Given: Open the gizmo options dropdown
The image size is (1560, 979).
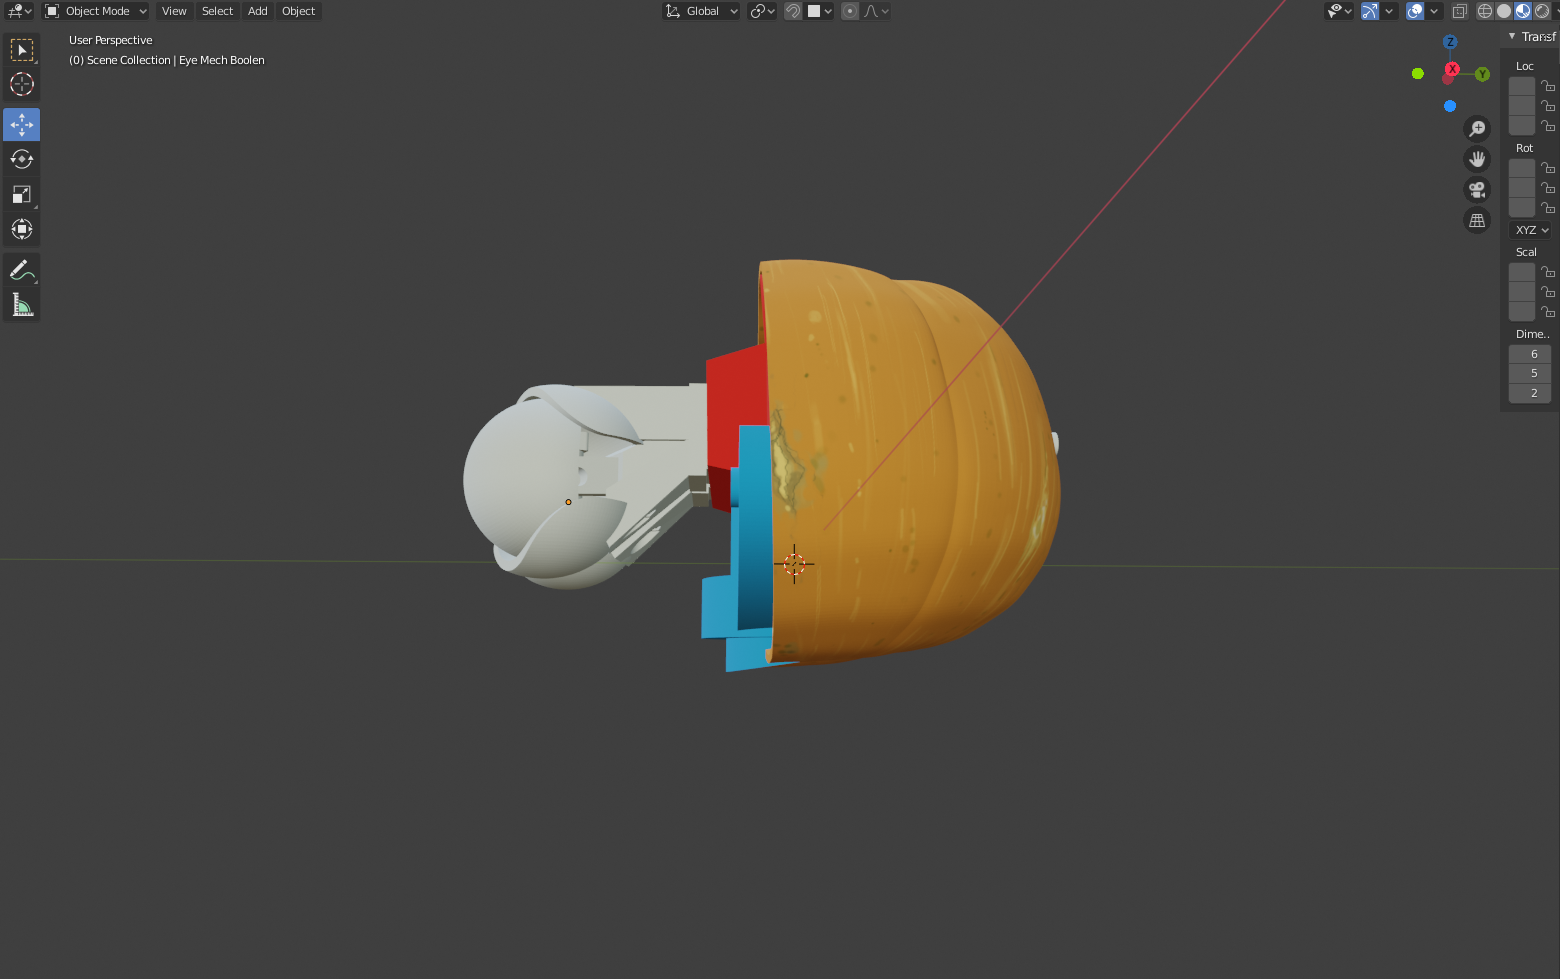Looking at the screenshot, I should (1389, 11).
